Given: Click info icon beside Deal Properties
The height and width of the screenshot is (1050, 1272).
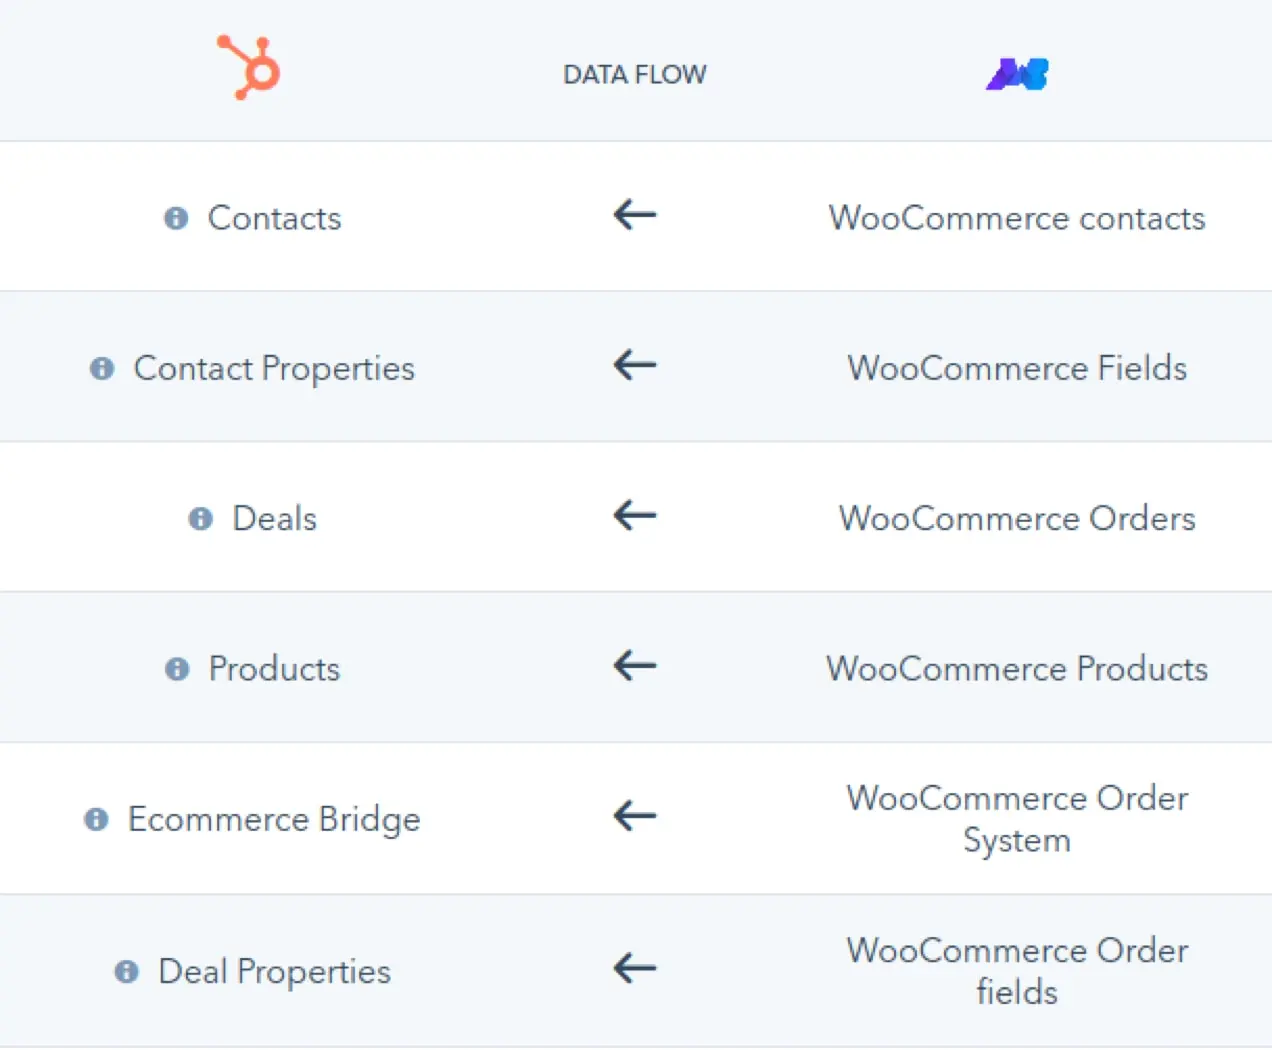Looking at the screenshot, I should (127, 971).
